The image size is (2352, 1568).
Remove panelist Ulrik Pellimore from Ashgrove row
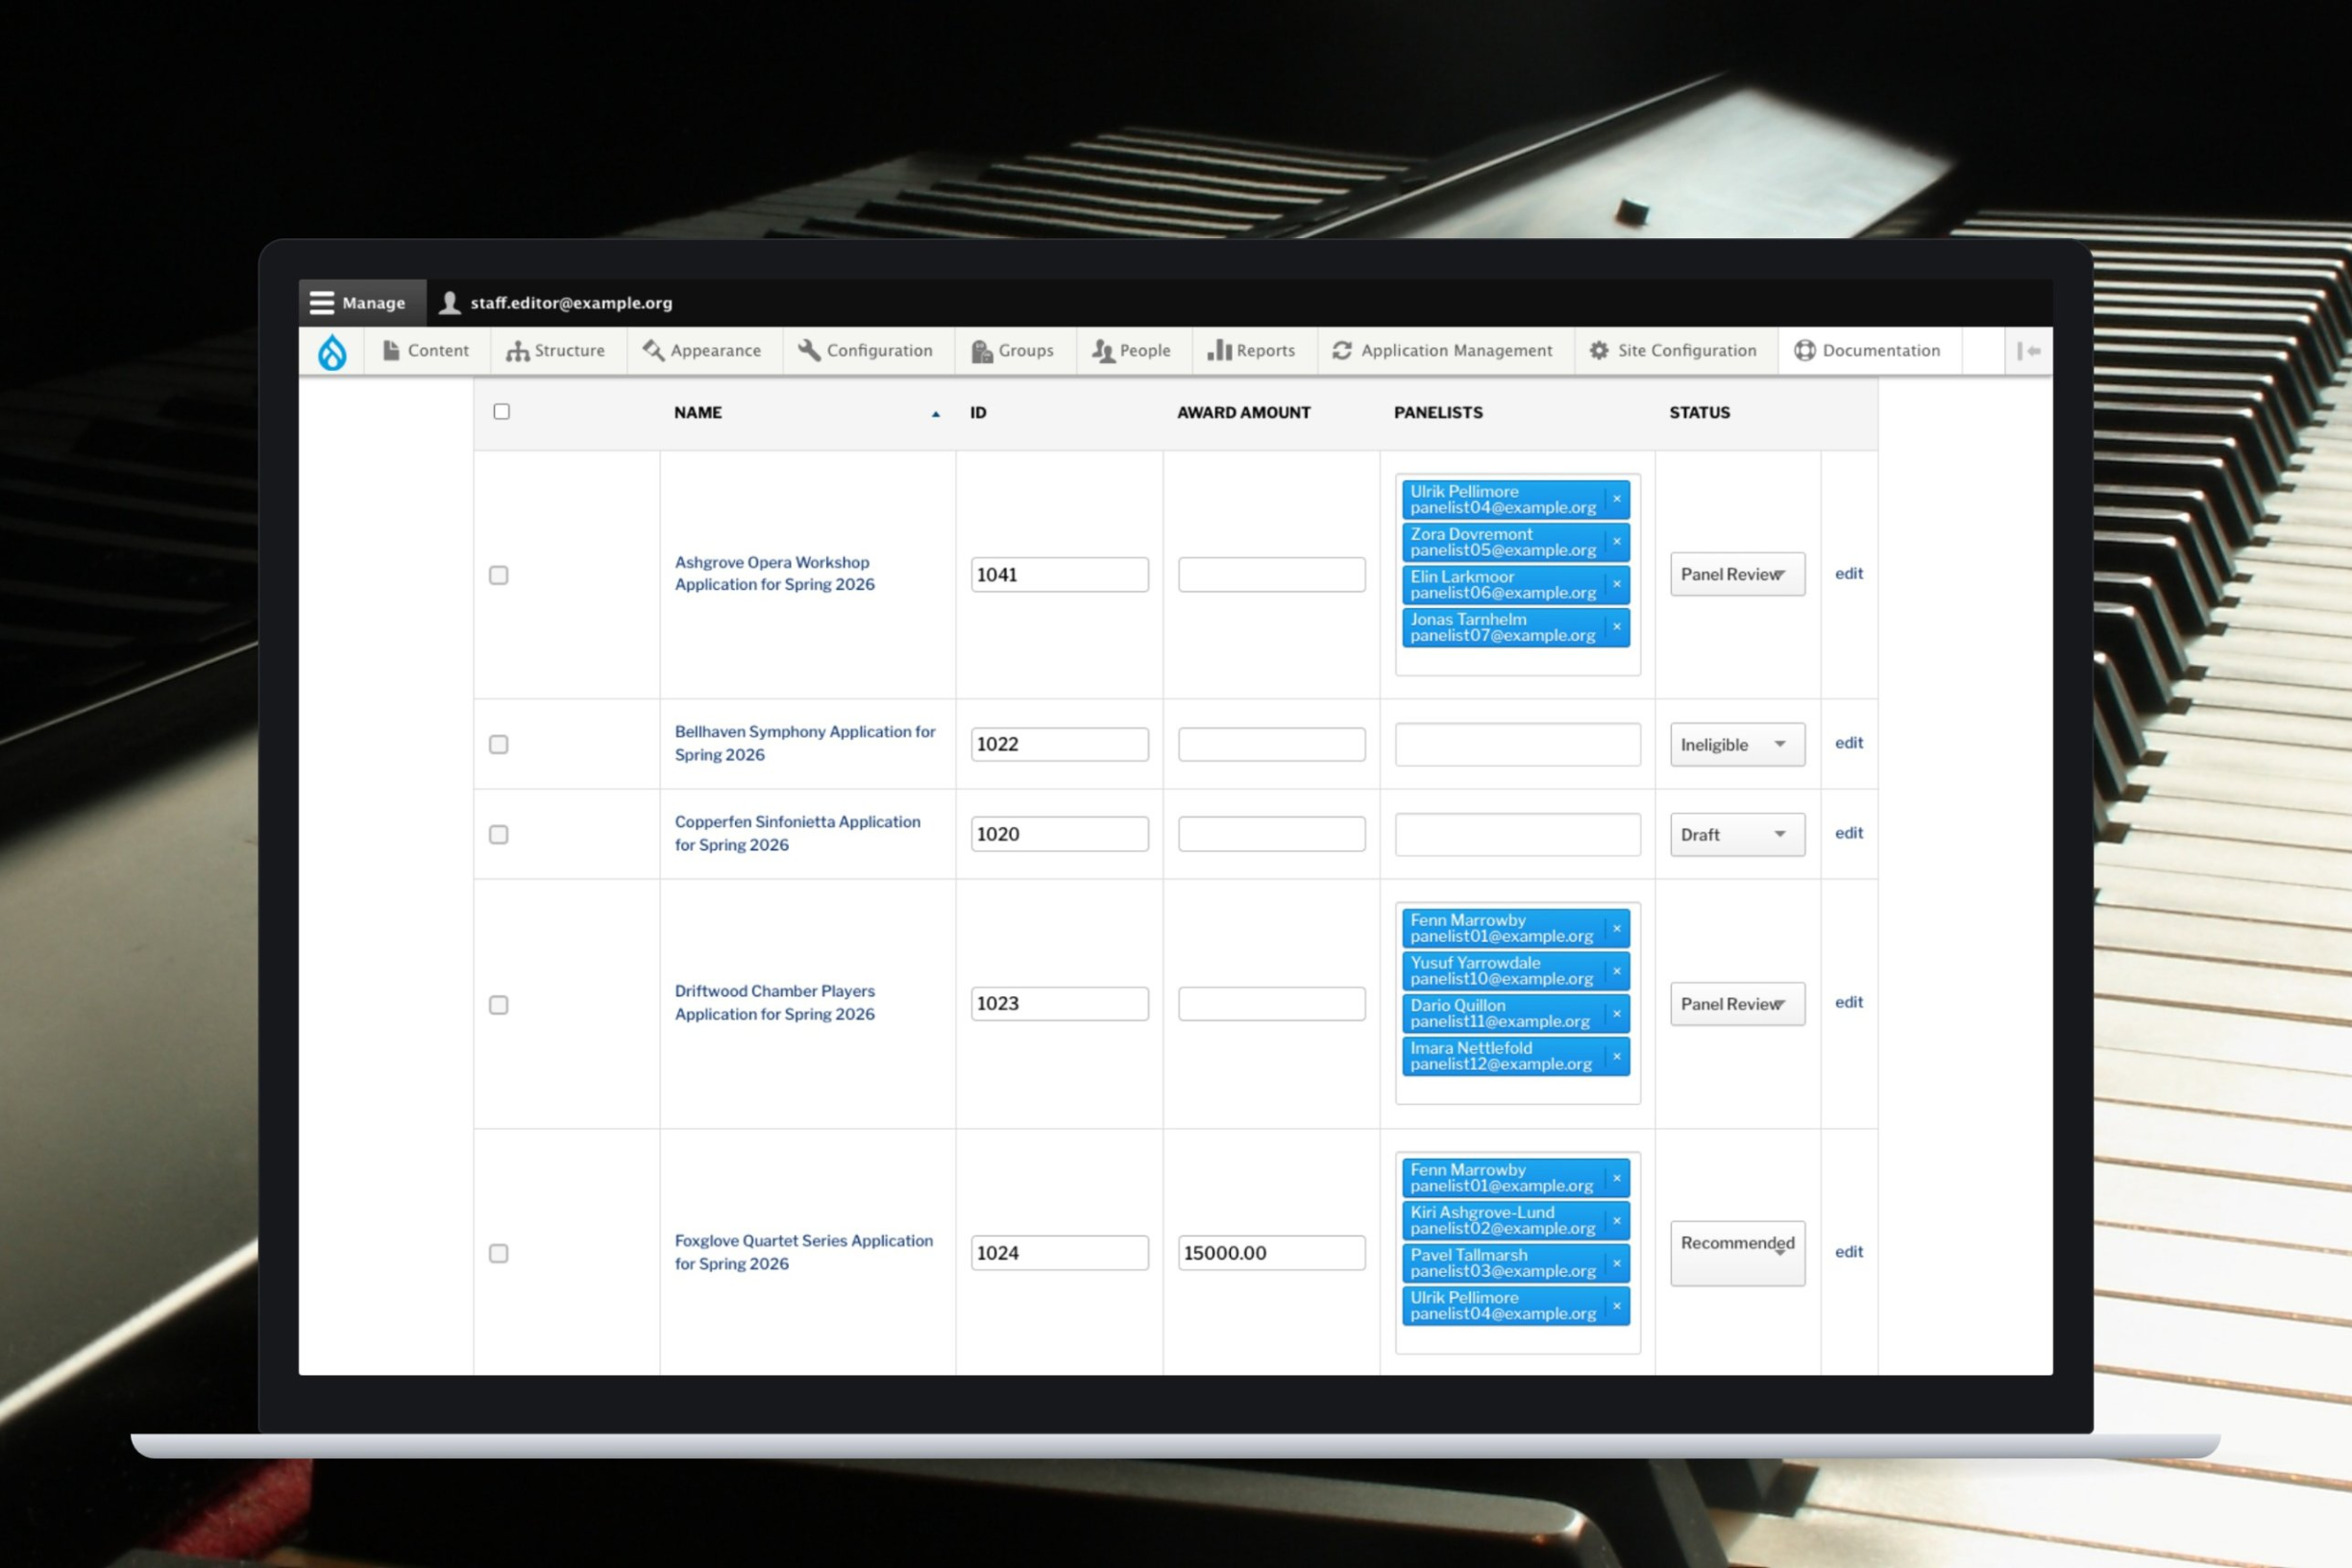[1616, 499]
